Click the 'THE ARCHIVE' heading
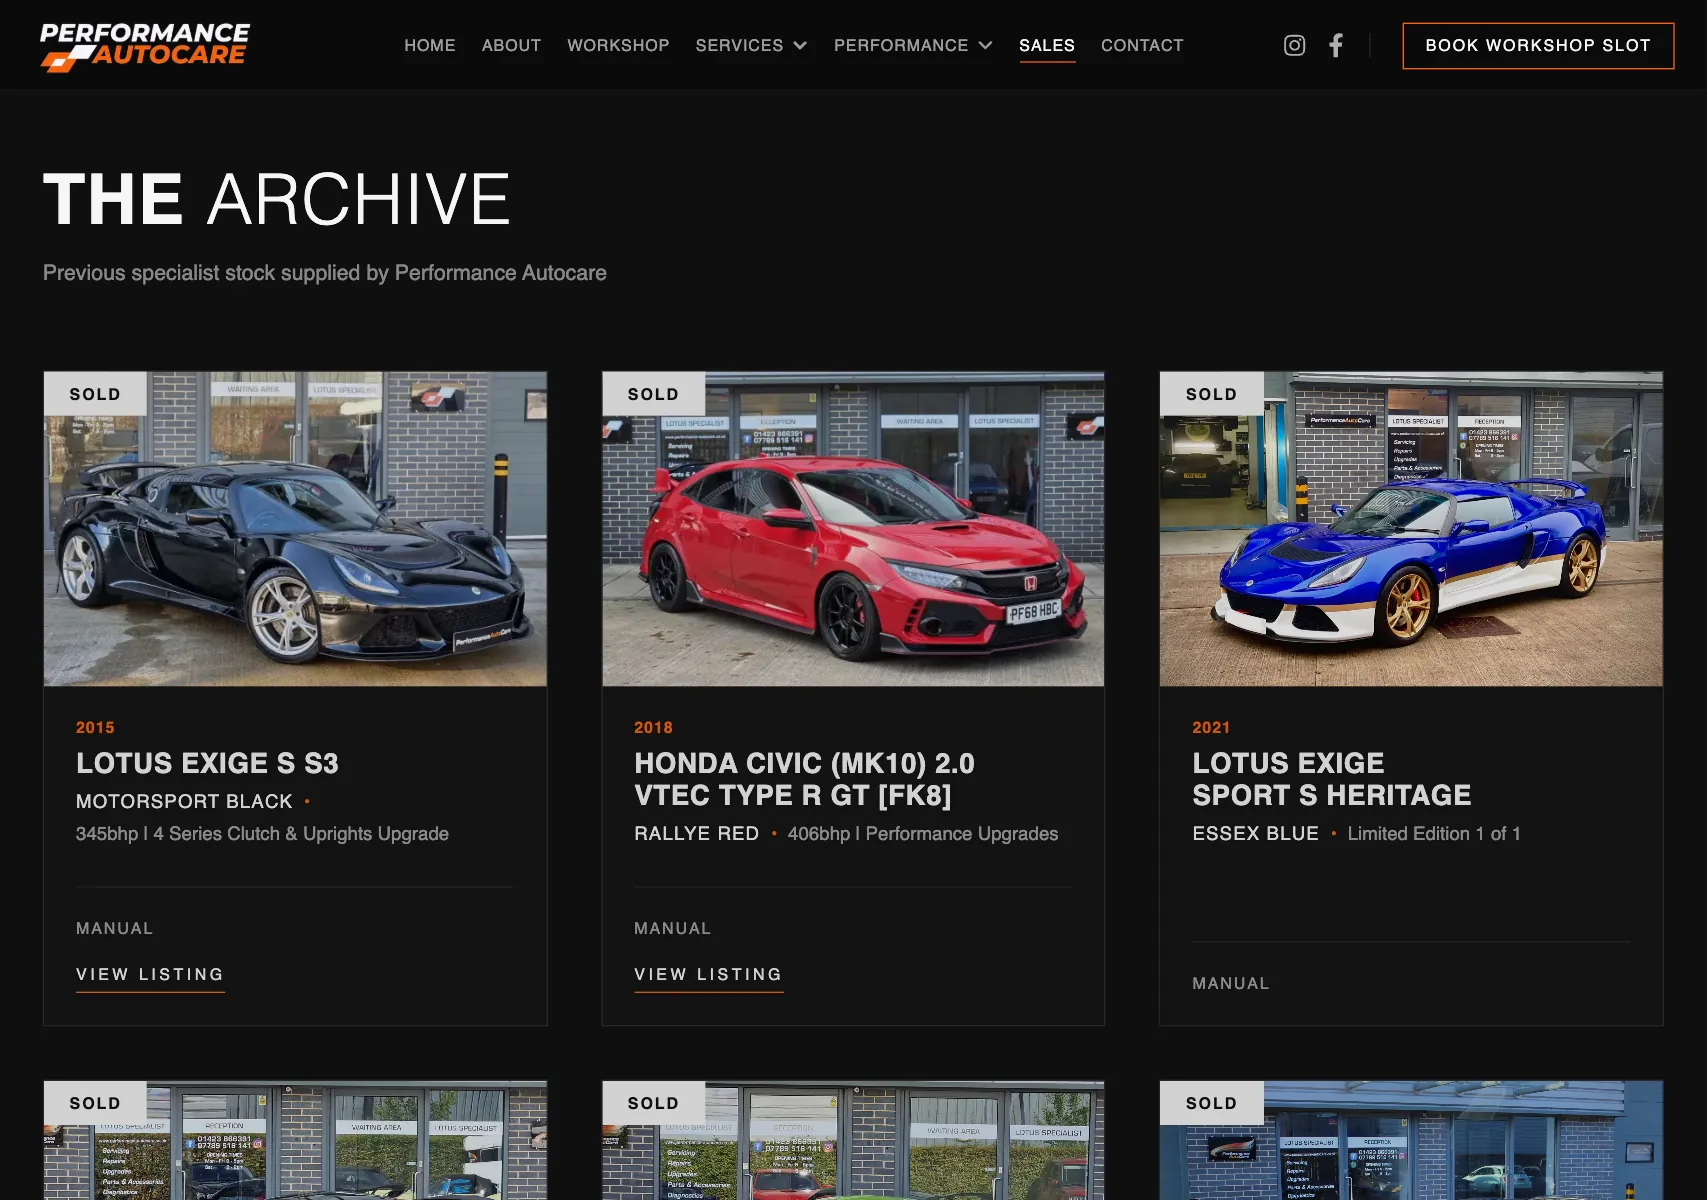The image size is (1707, 1200). [x=277, y=198]
